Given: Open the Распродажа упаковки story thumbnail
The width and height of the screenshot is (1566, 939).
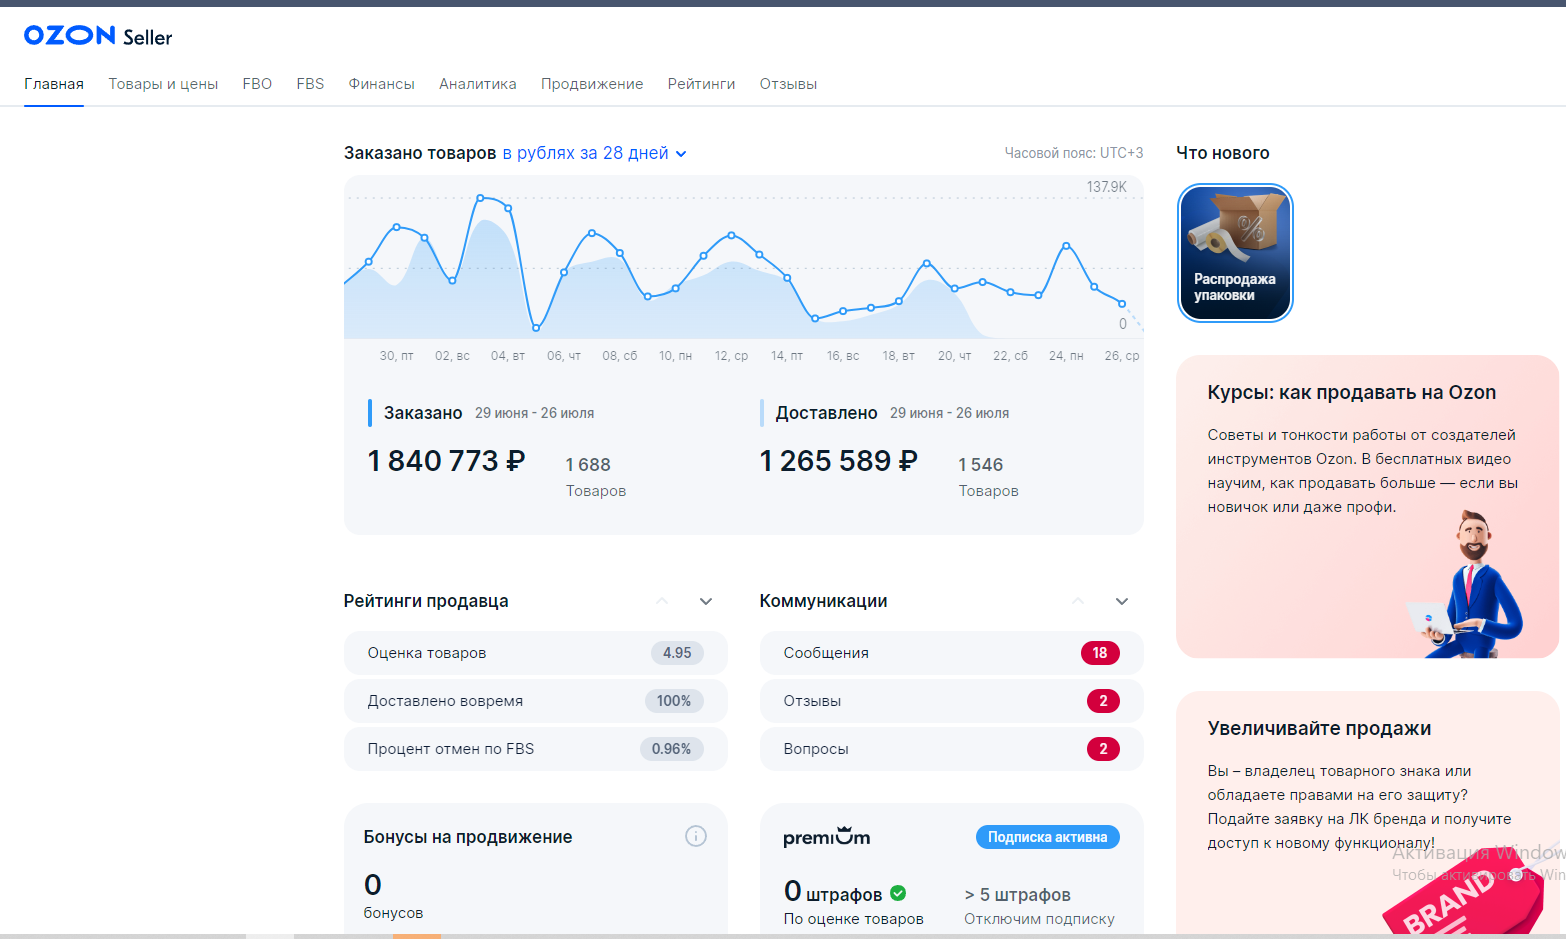Looking at the screenshot, I should point(1235,253).
